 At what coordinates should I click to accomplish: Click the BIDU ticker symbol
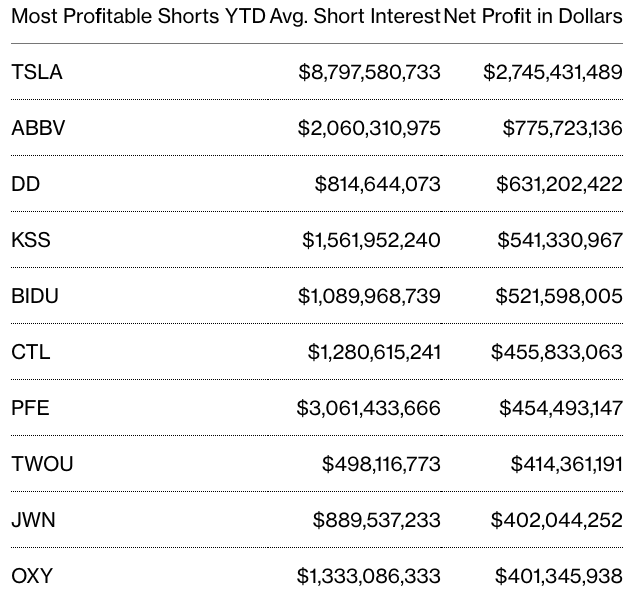click(x=35, y=296)
